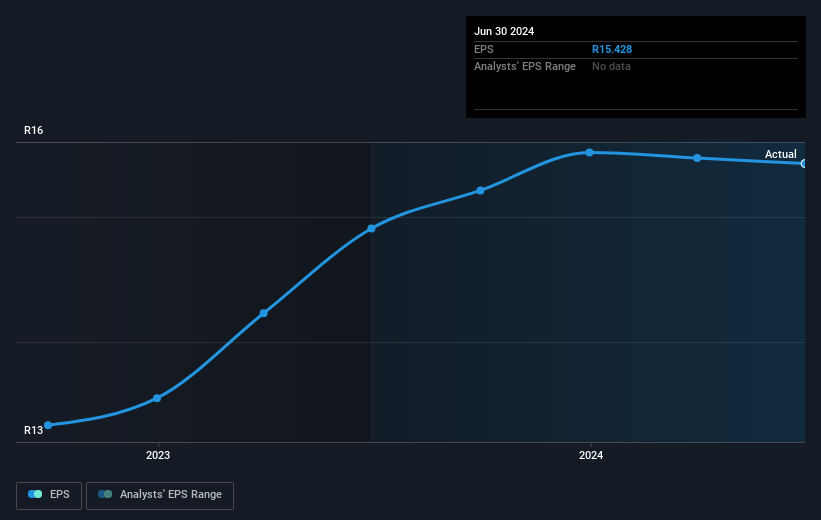Click the Analysts' EPS Range tooltip row label
Screen dimensions: 821x520
525,67
